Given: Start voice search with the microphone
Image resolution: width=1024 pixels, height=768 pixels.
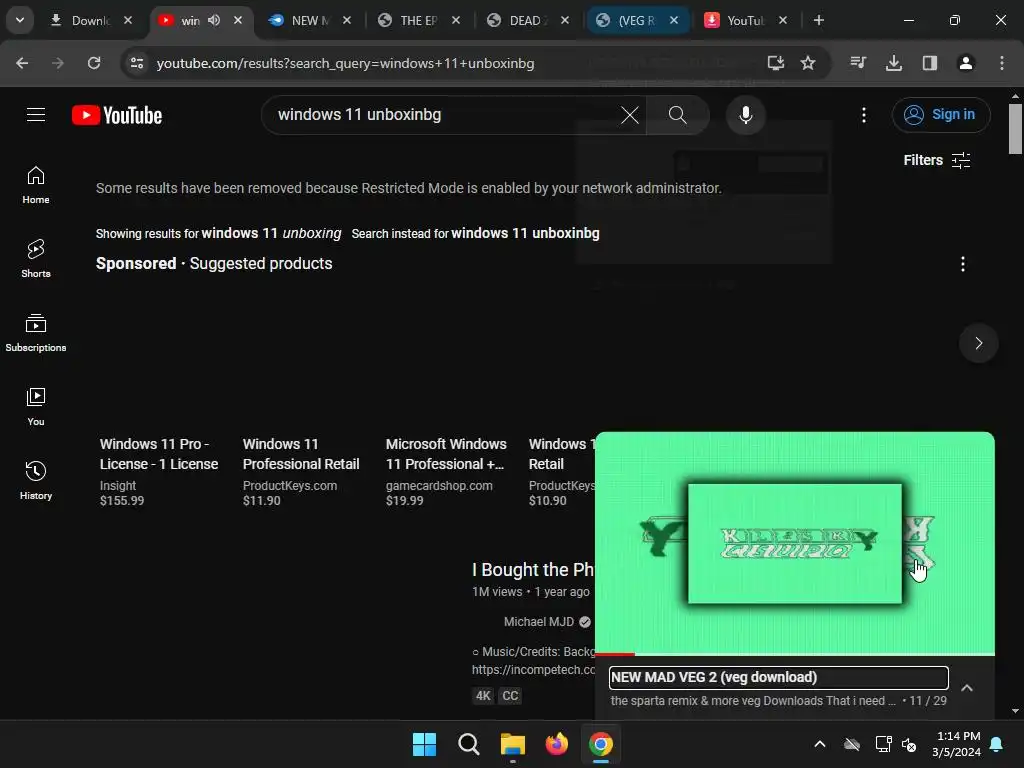Looking at the screenshot, I should pos(745,115).
